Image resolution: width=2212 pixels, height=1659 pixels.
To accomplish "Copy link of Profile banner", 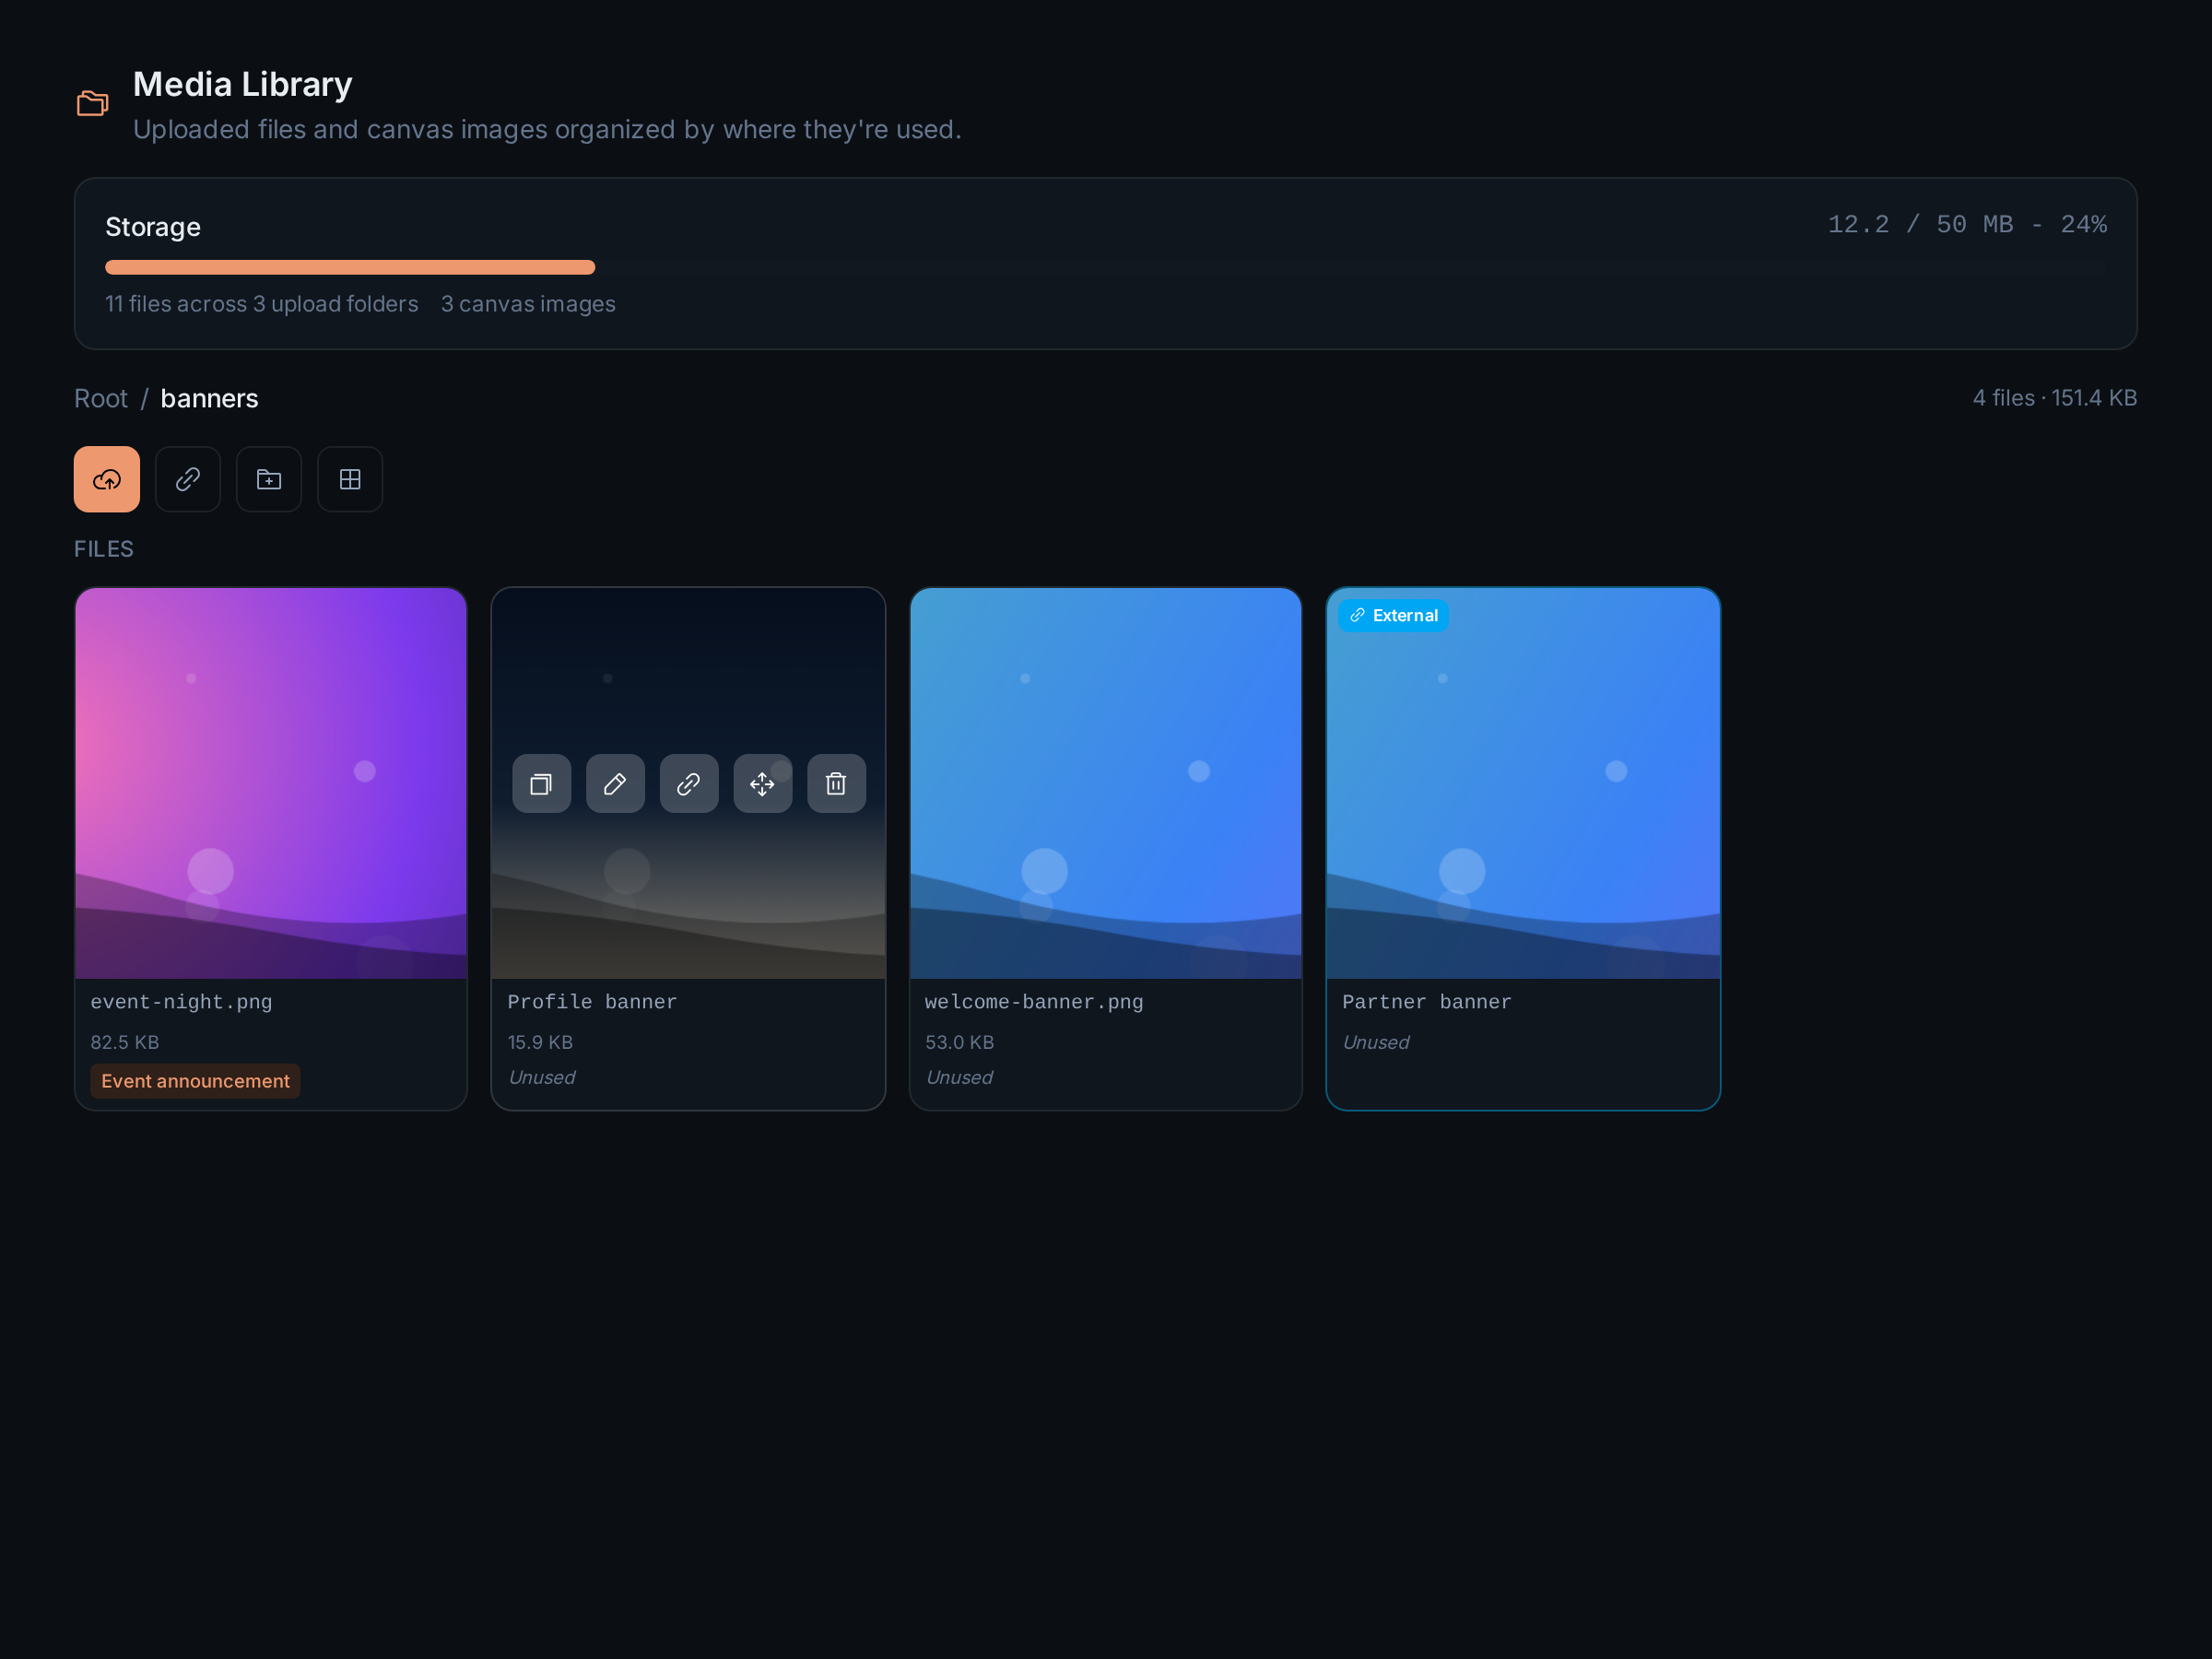I will (689, 783).
